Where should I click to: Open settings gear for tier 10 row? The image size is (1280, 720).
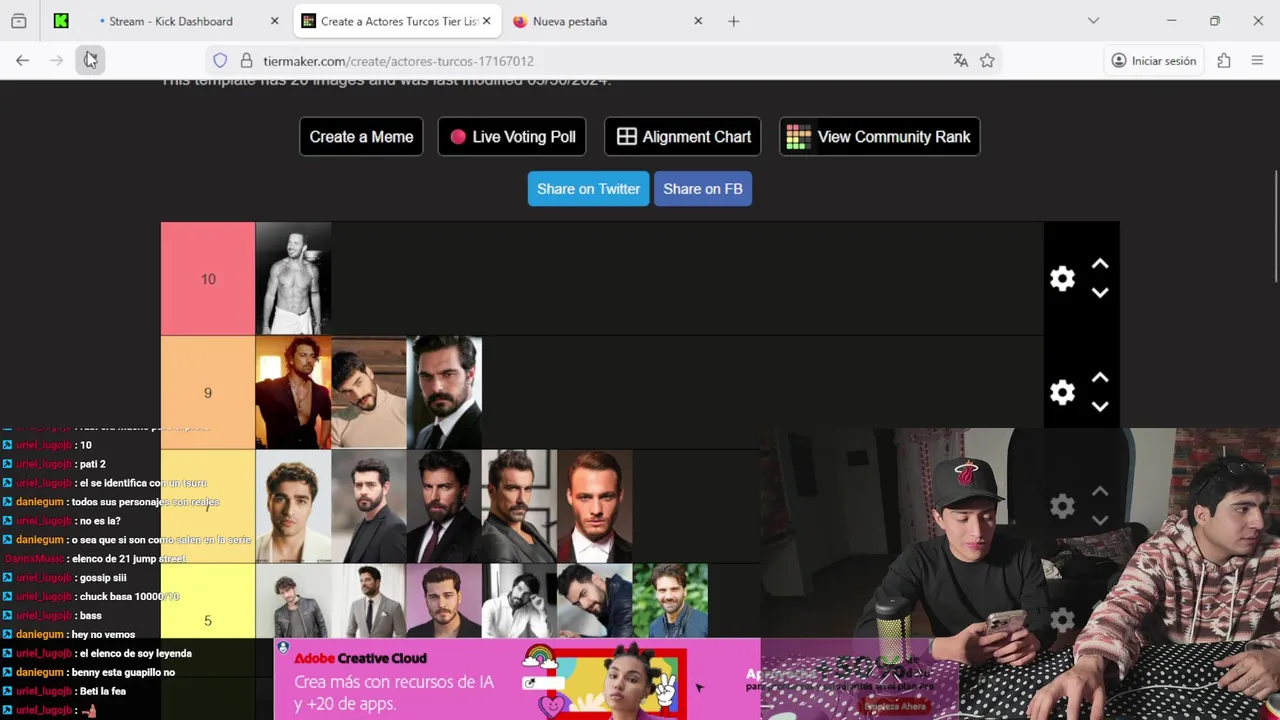(1062, 279)
